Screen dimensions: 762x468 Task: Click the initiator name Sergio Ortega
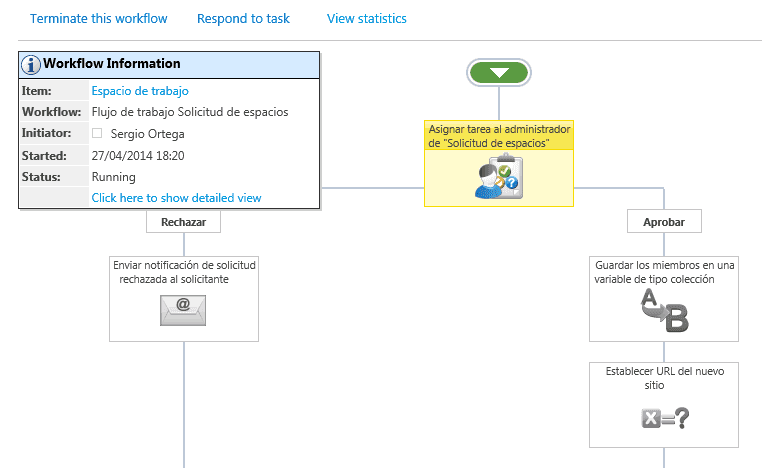pyautogui.click(x=147, y=134)
